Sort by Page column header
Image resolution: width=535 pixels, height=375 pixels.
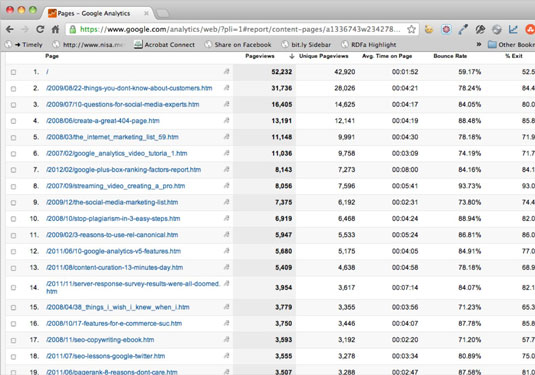click(x=52, y=56)
